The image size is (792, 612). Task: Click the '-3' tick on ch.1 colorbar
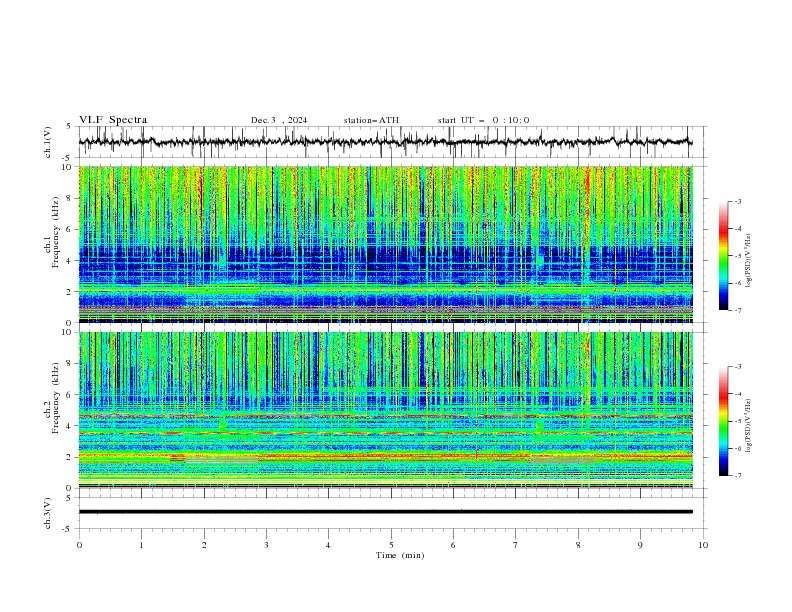[738, 201]
